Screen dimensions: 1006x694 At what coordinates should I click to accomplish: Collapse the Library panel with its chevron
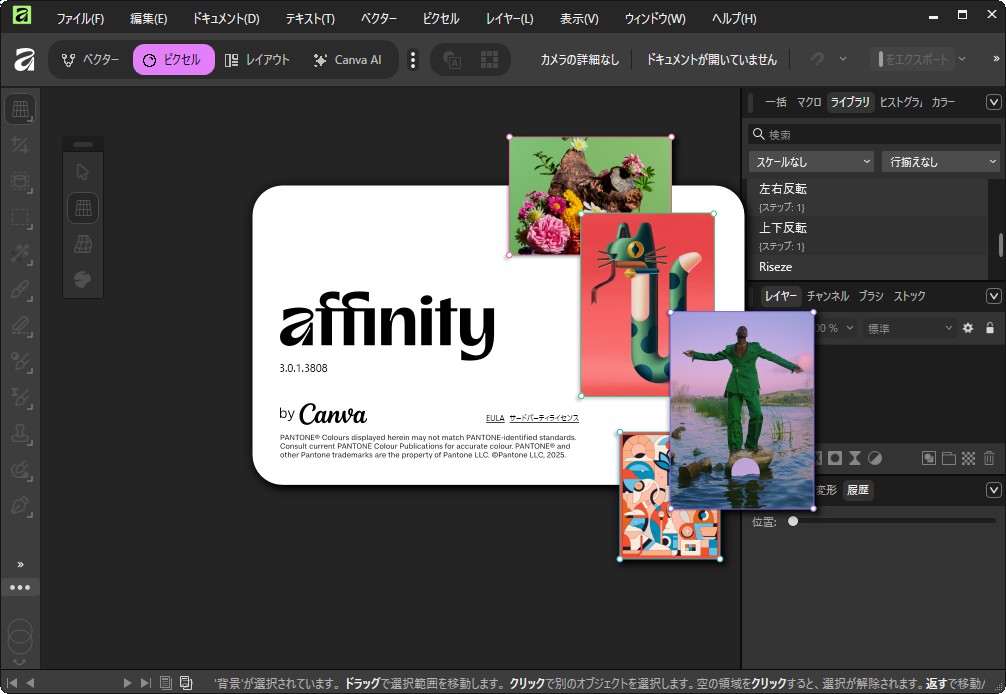pyautogui.click(x=993, y=101)
